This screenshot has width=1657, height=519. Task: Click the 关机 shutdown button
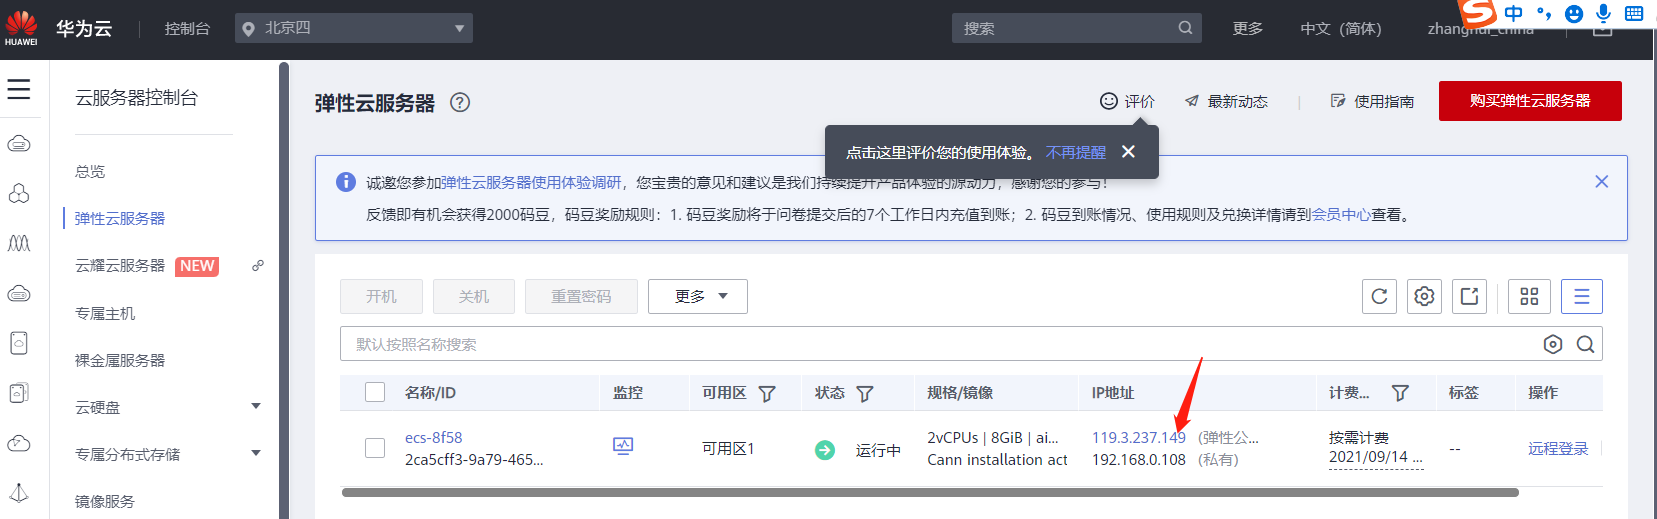[x=474, y=297]
